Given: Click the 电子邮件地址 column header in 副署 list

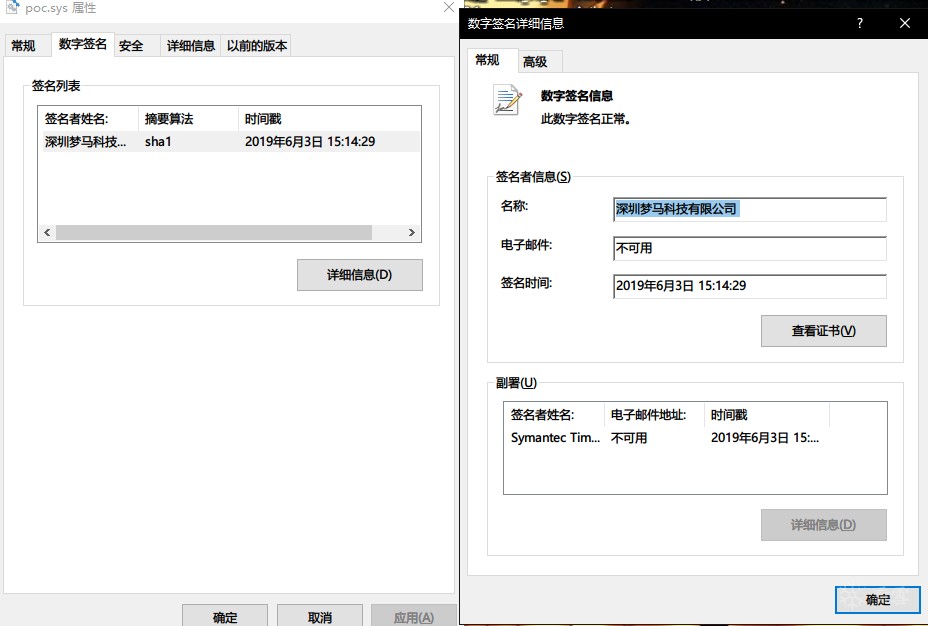Looking at the screenshot, I should pyautogui.click(x=655, y=415).
